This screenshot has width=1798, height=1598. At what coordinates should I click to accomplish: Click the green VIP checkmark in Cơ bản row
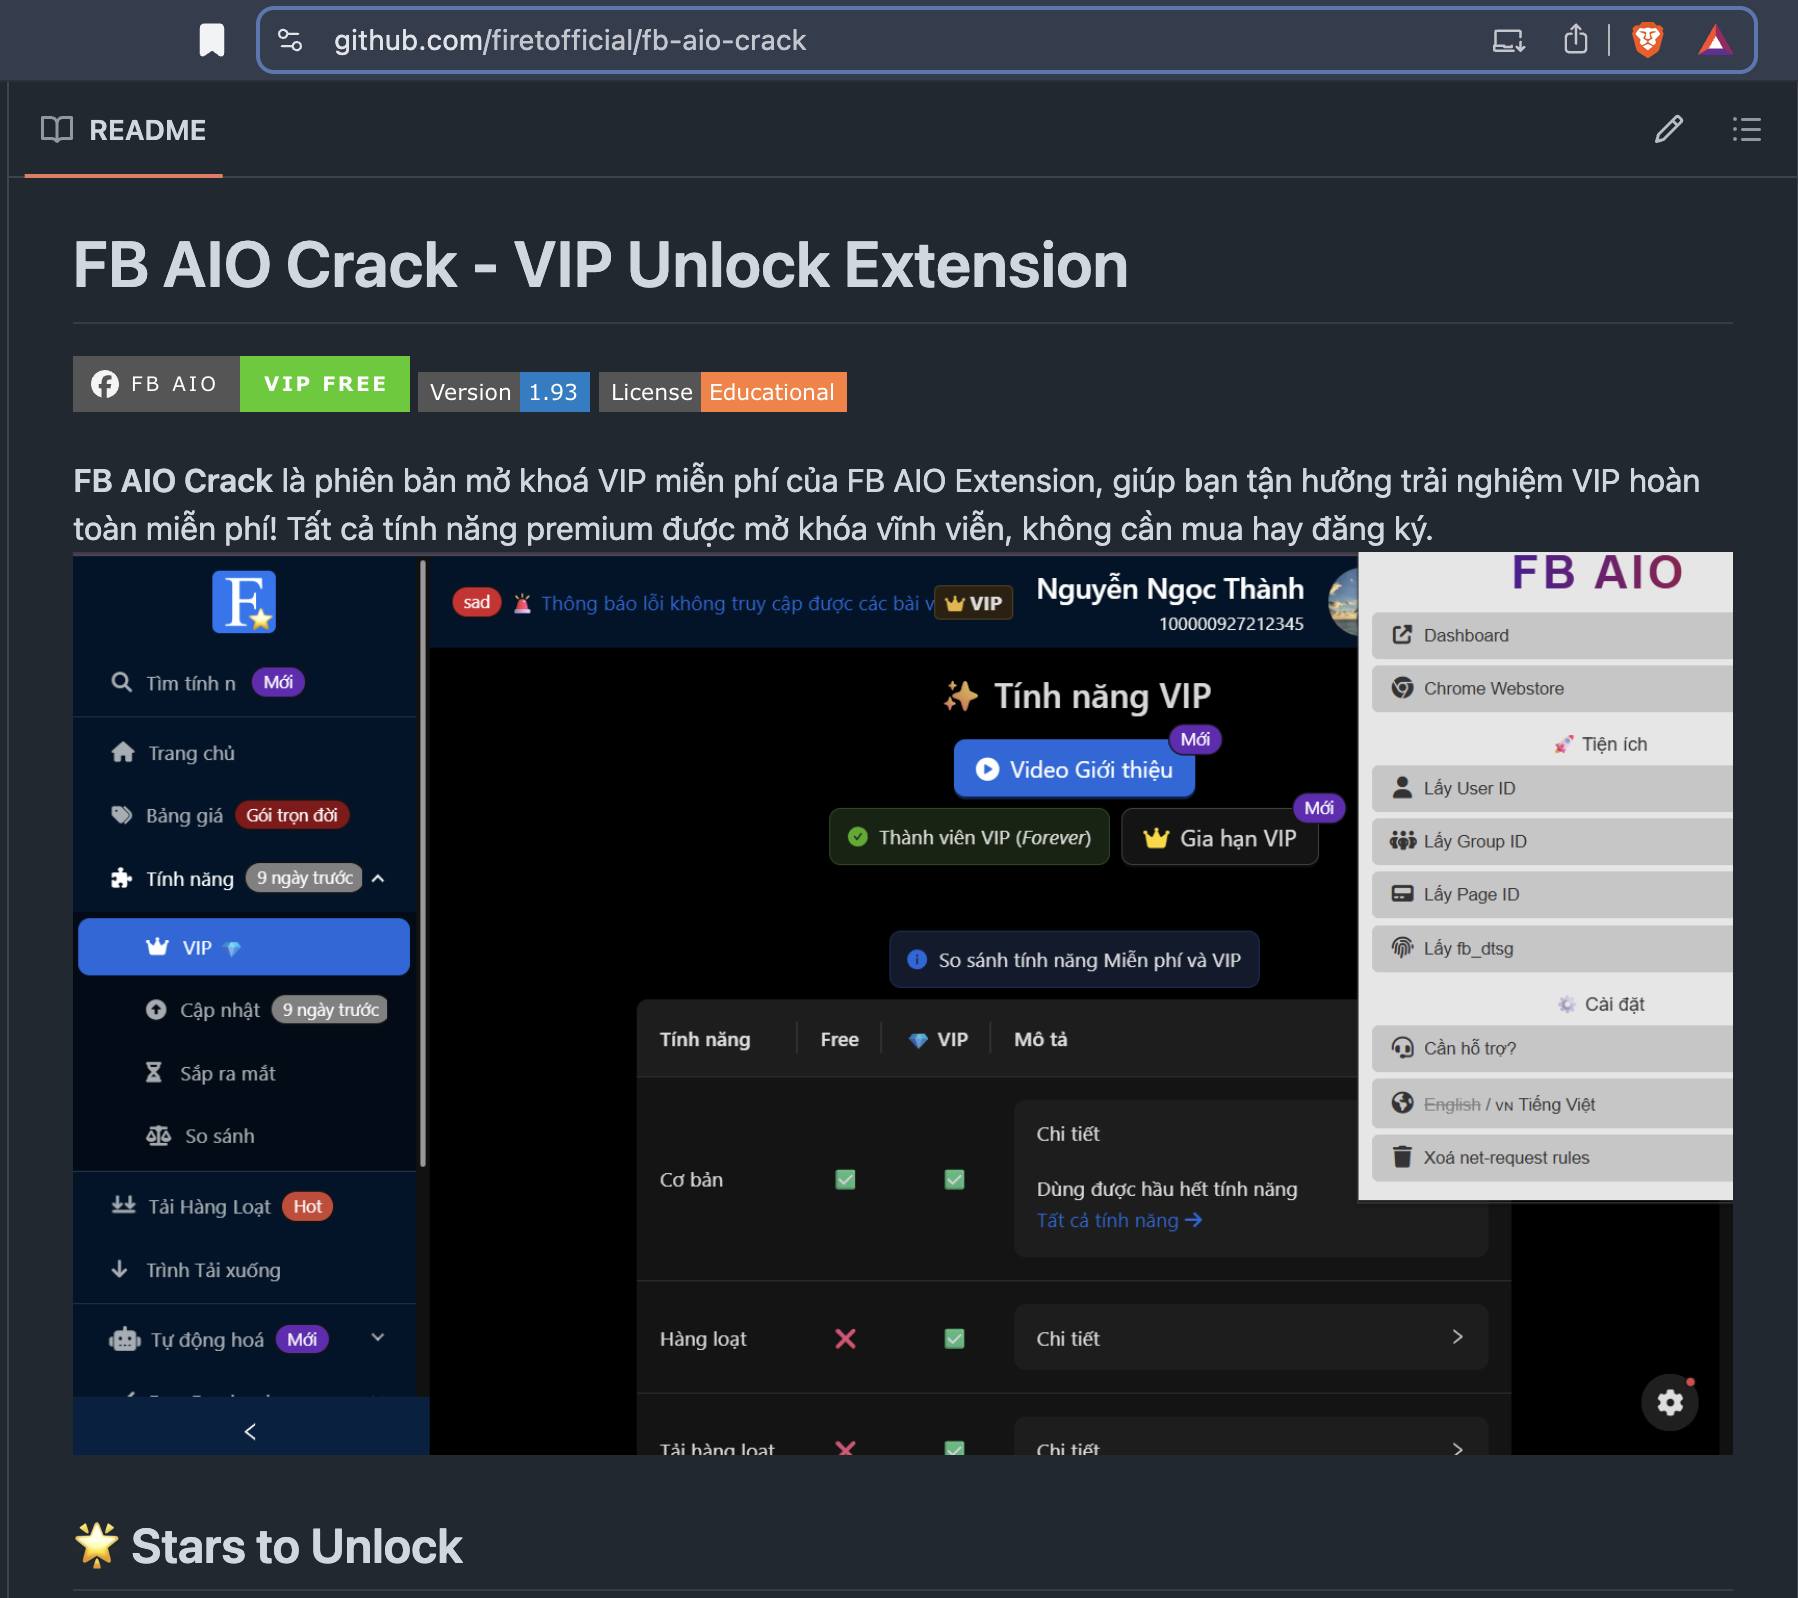pos(955,1180)
